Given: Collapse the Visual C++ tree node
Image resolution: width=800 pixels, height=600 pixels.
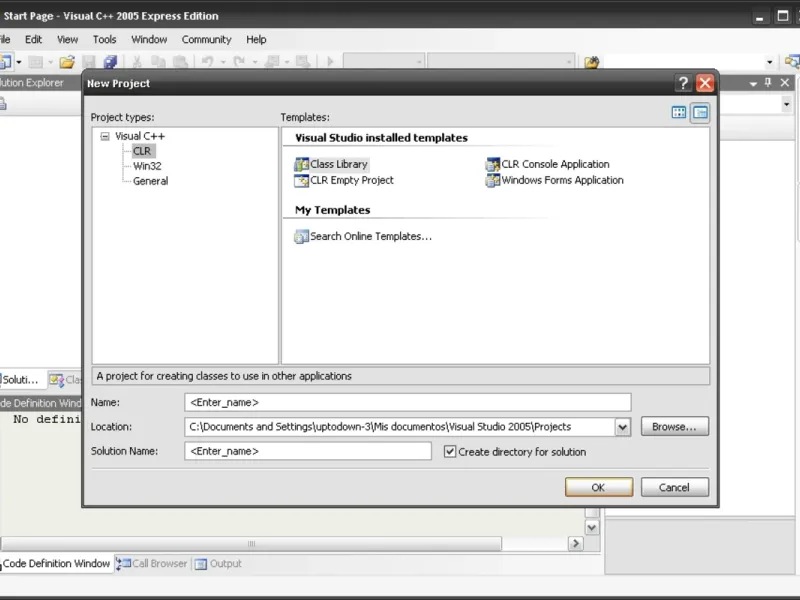Looking at the screenshot, I should [105, 136].
